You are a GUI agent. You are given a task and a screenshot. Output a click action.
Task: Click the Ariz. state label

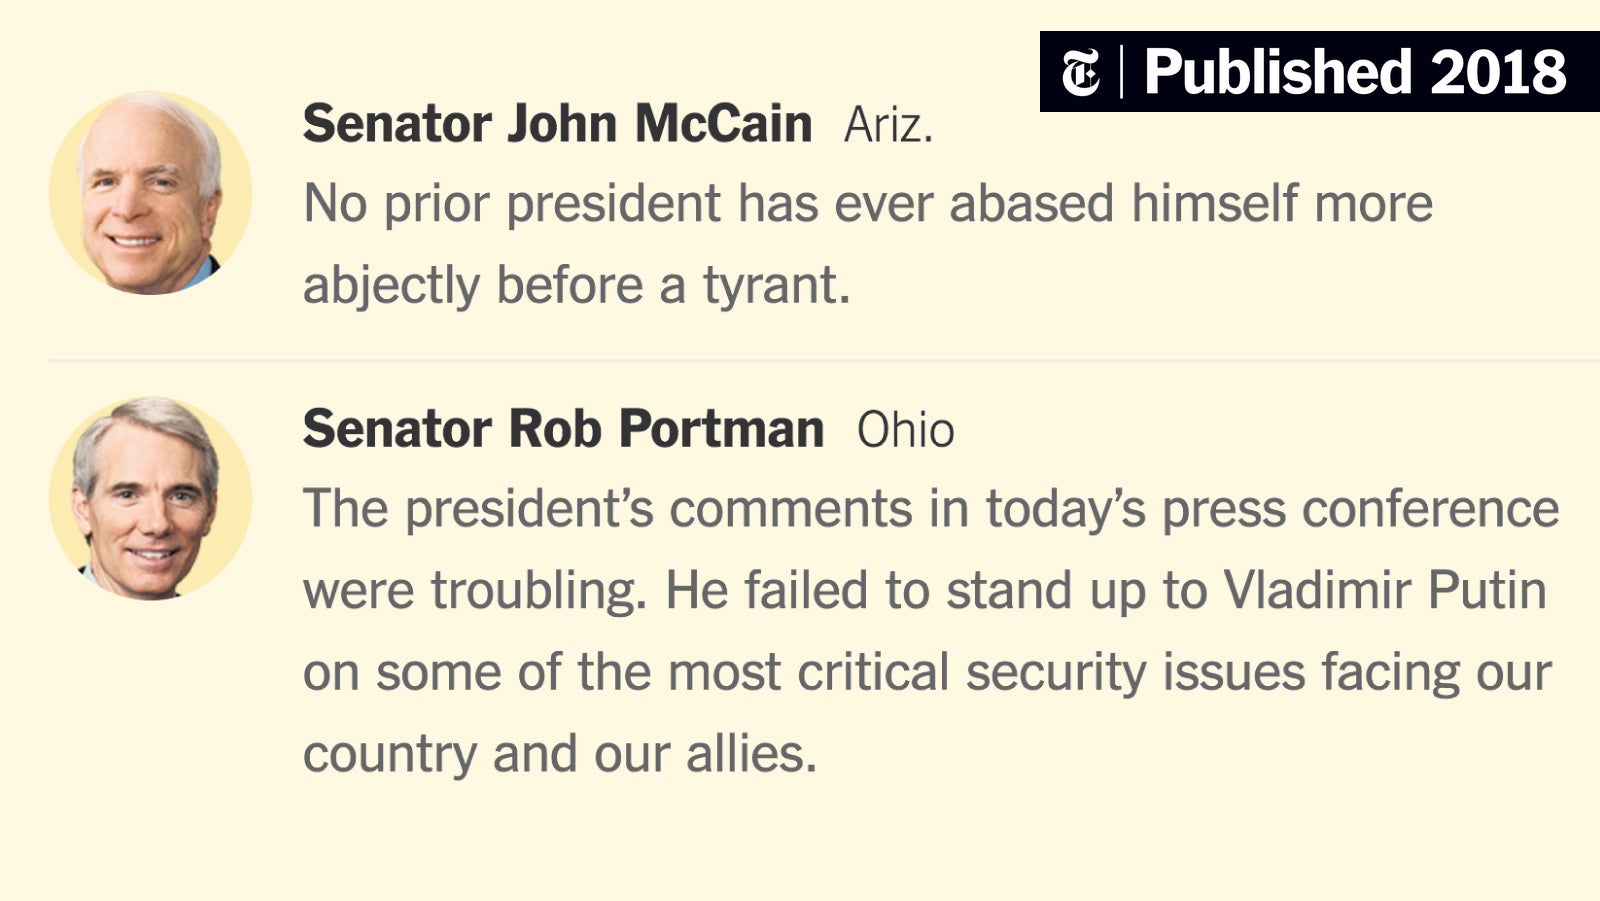(x=888, y=126)
